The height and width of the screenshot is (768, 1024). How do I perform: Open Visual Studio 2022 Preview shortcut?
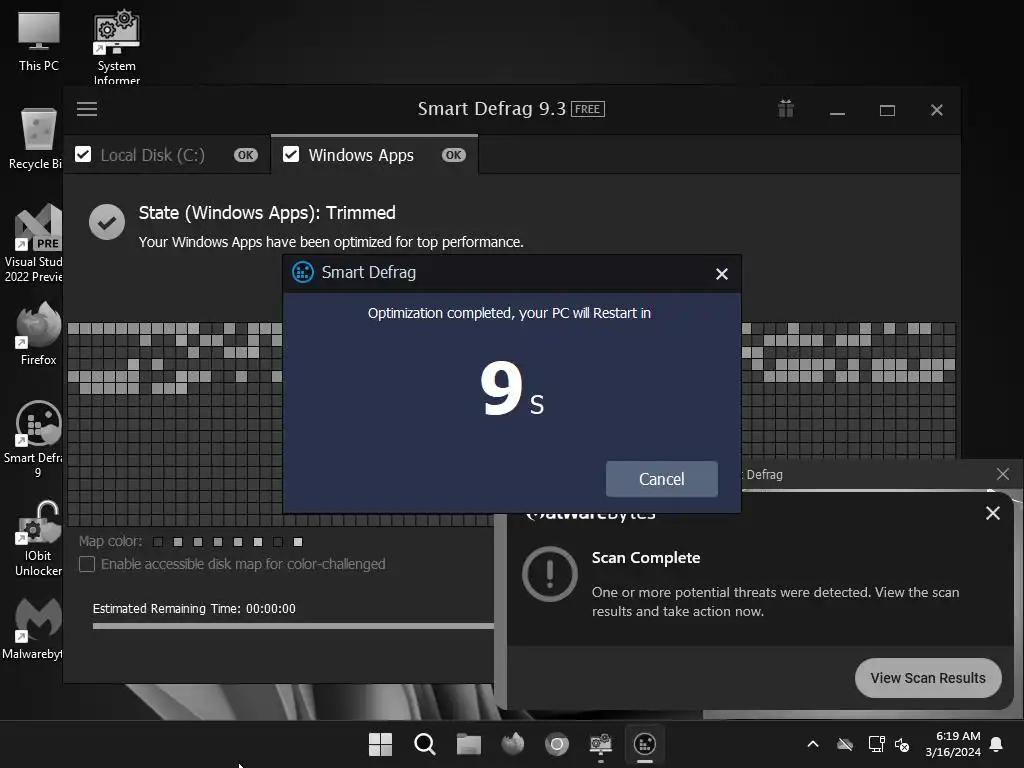tap(34, 243)
